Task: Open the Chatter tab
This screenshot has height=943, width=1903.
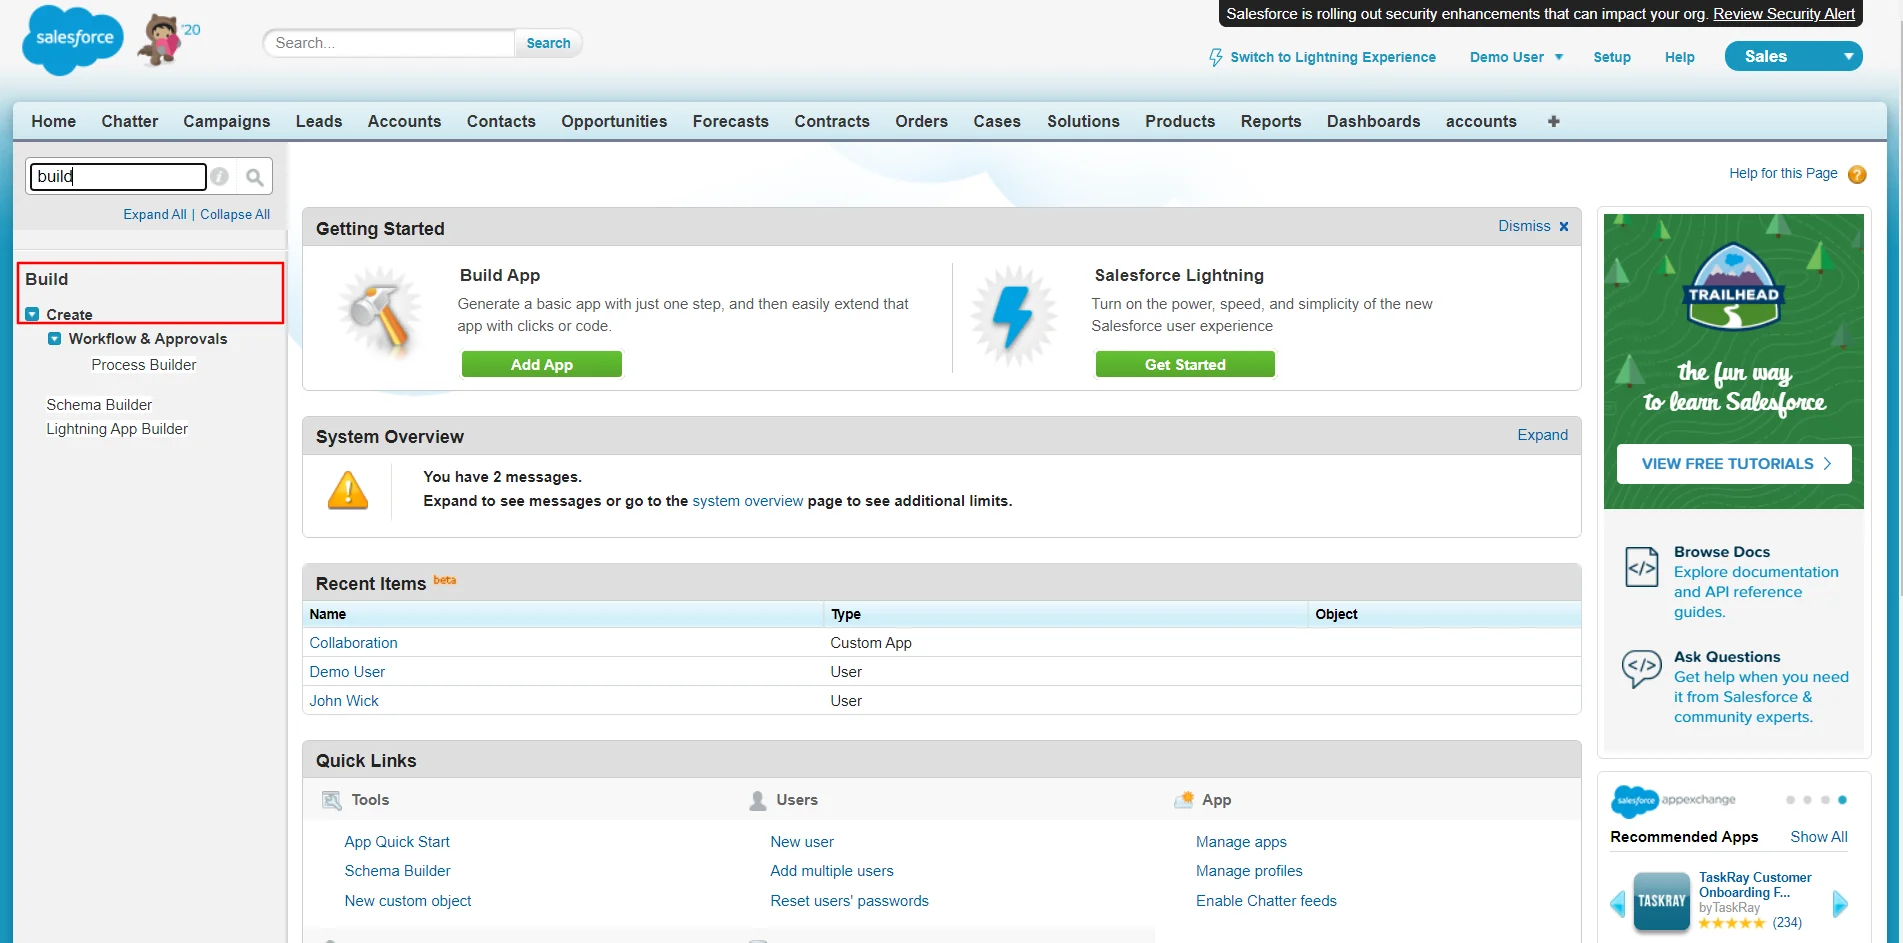Action: [x=130, y=121]
